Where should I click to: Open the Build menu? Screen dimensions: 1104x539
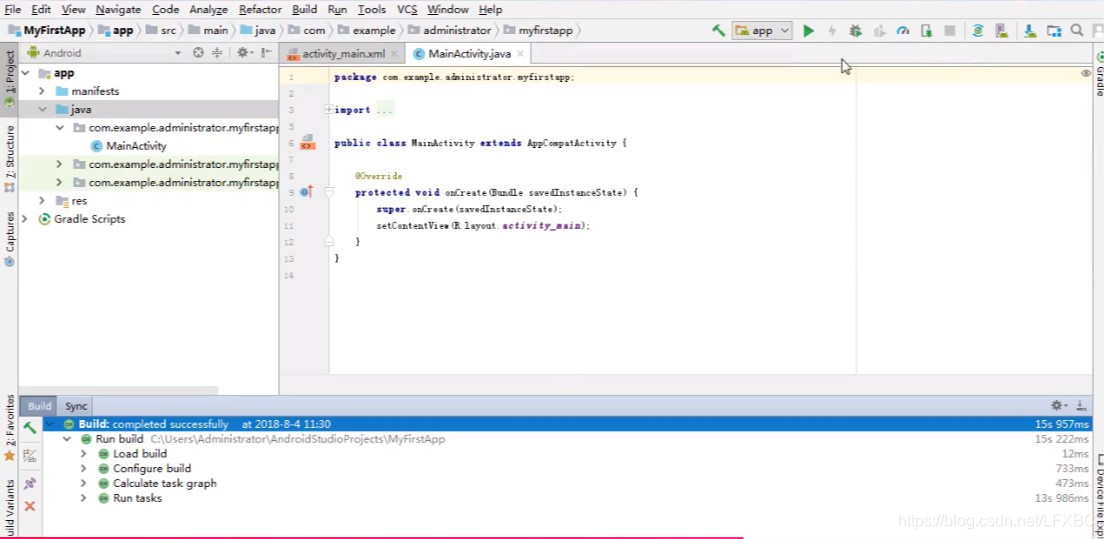tap(304, 10)
